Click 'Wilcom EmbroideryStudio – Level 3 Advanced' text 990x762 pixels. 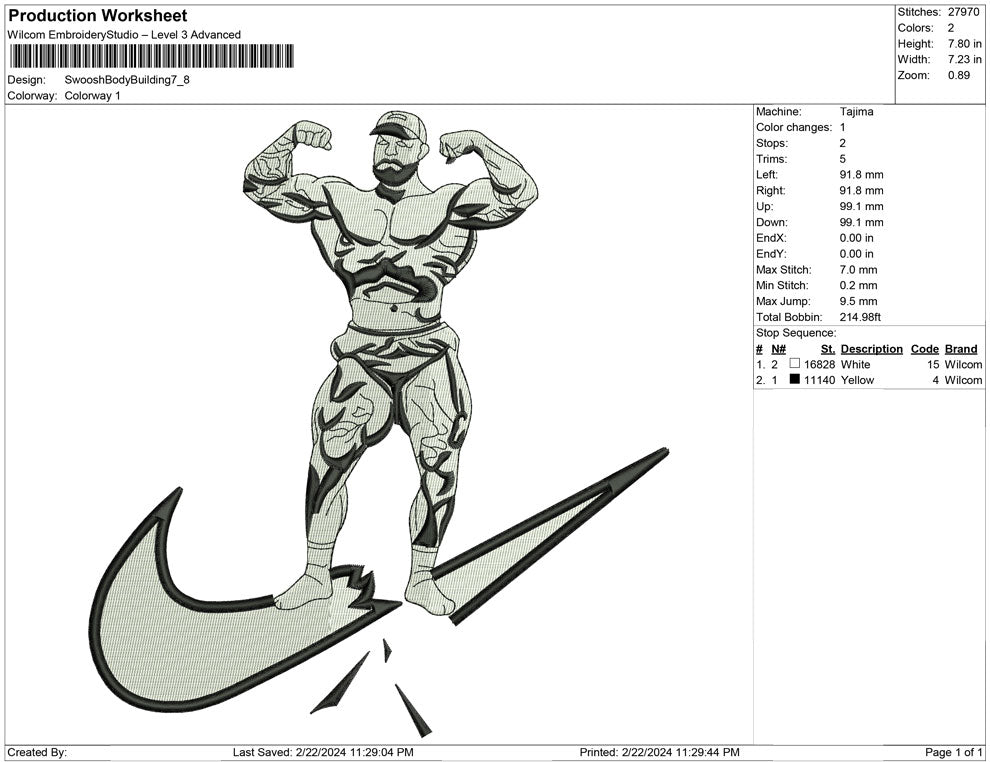coord(124,35)
